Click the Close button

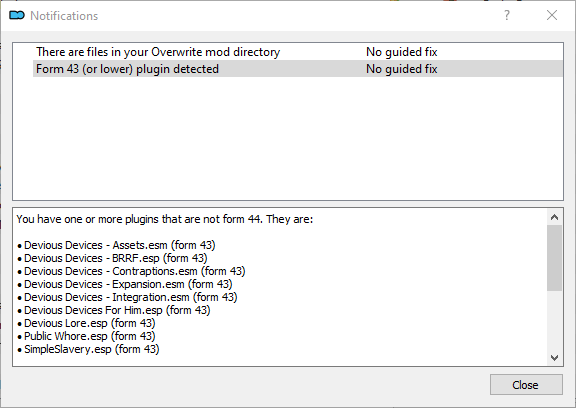[x=526, y=384]
